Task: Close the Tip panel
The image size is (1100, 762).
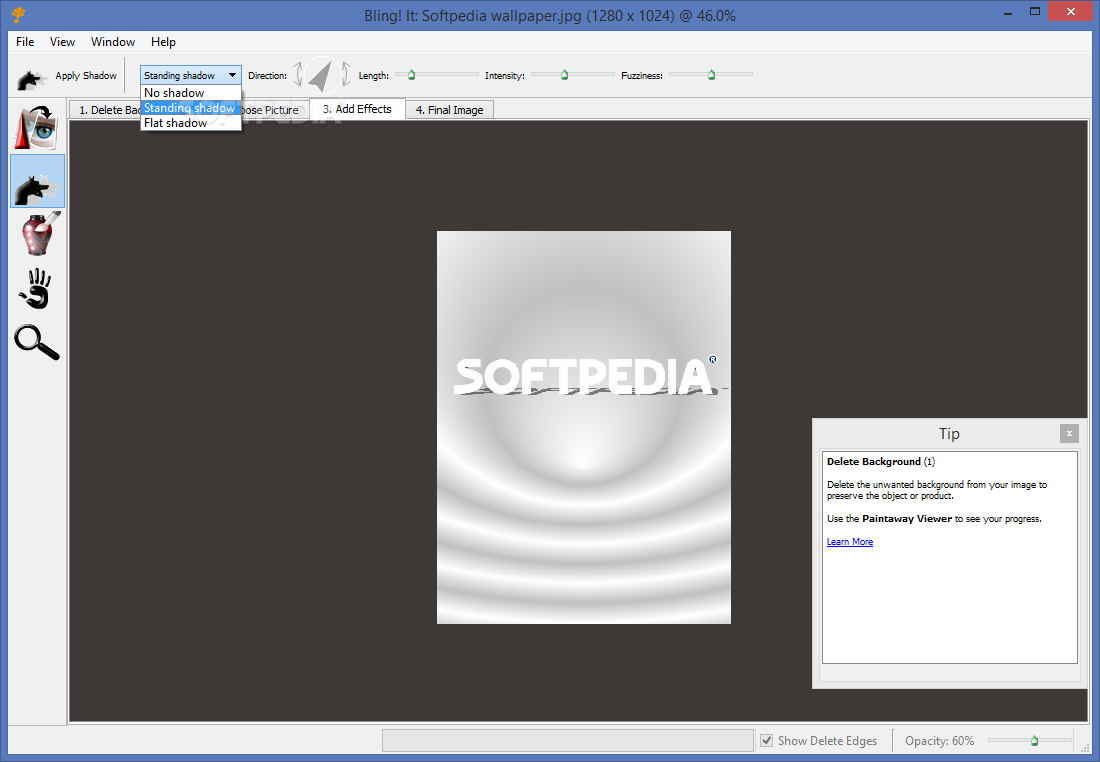Action: coord(1068,434)
